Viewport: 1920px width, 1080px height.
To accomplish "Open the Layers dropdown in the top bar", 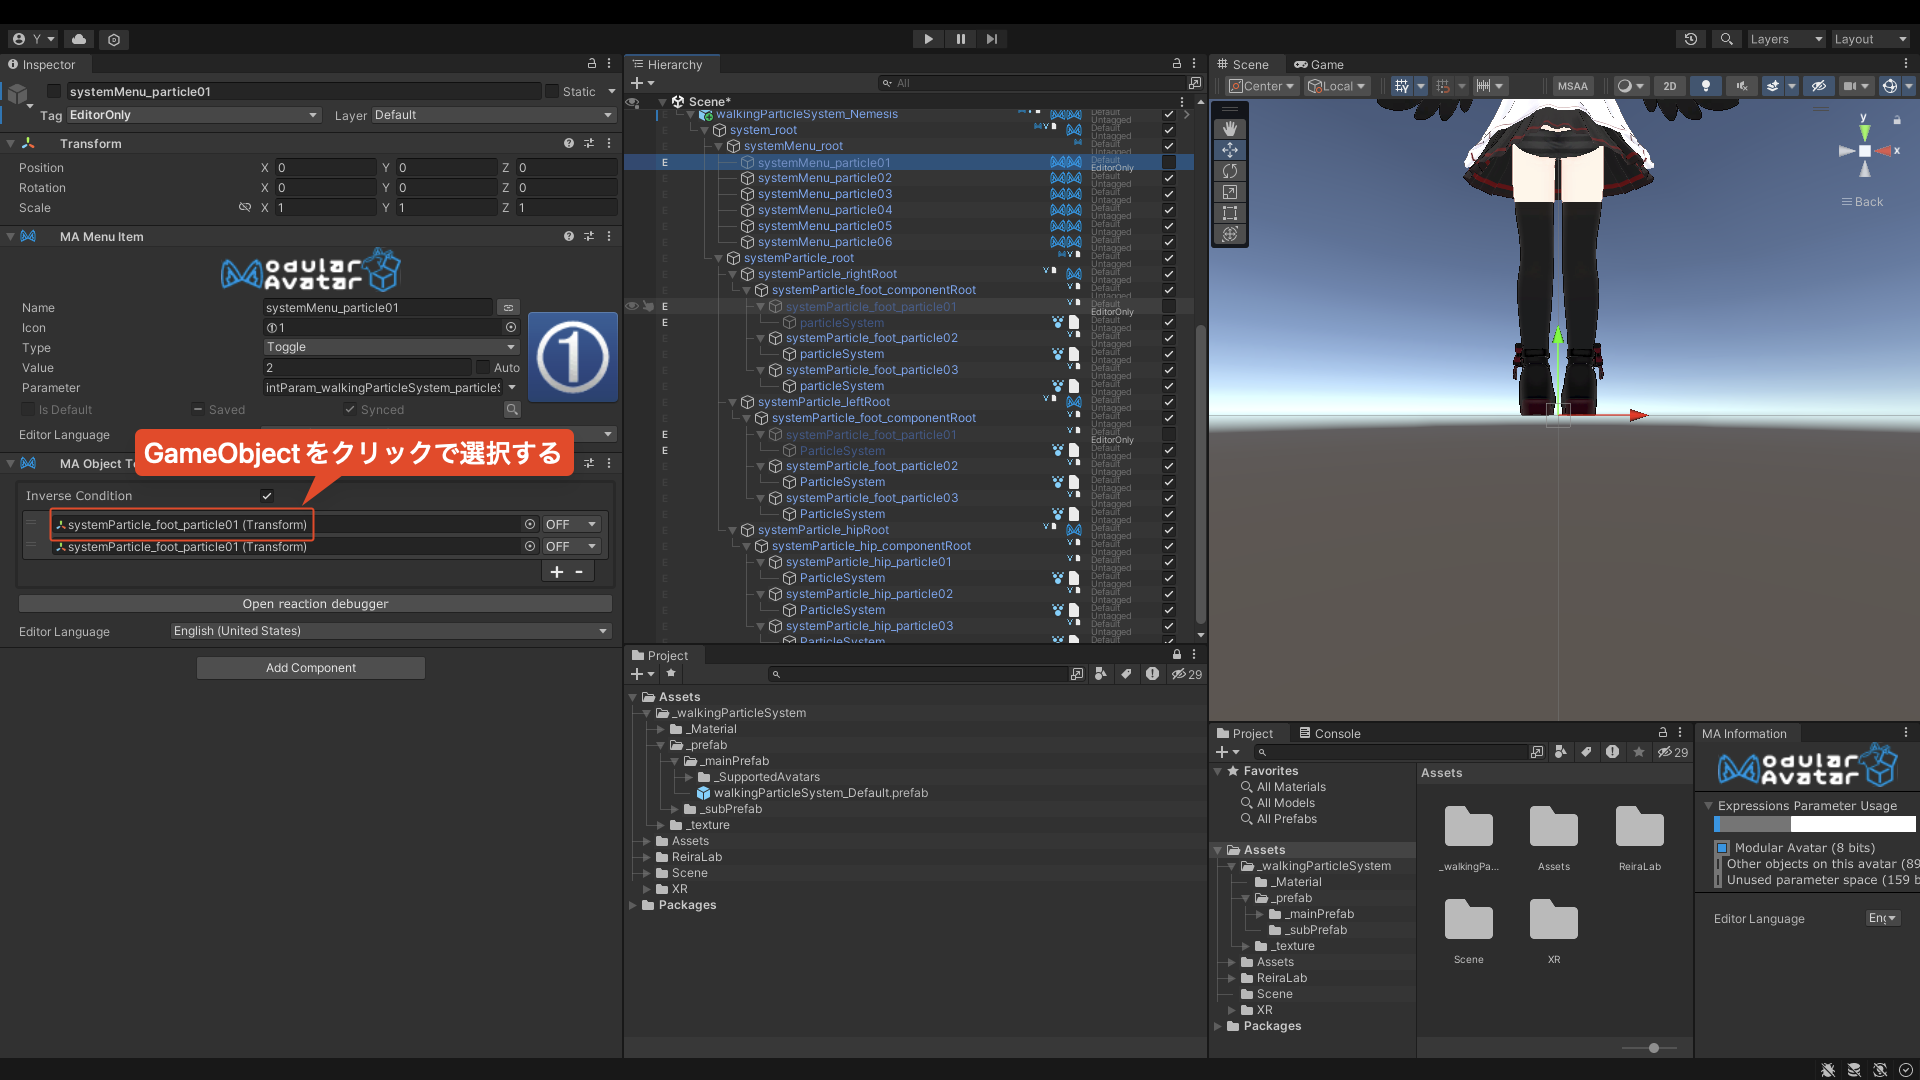I will 1785,39.
